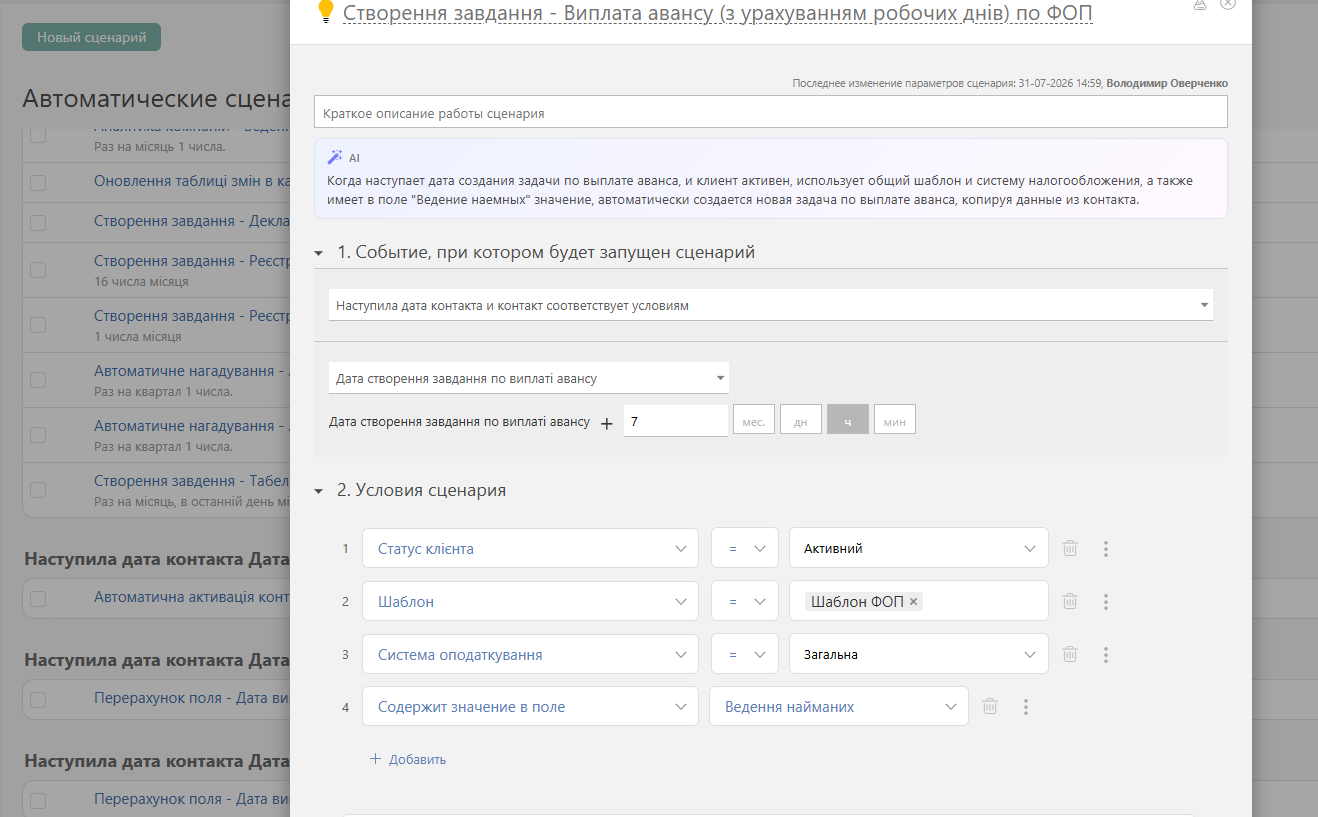The image size is (1318, 817).
Task: Delete the Шаблон condition with the trash icon
Action: tap(1070, 601)
